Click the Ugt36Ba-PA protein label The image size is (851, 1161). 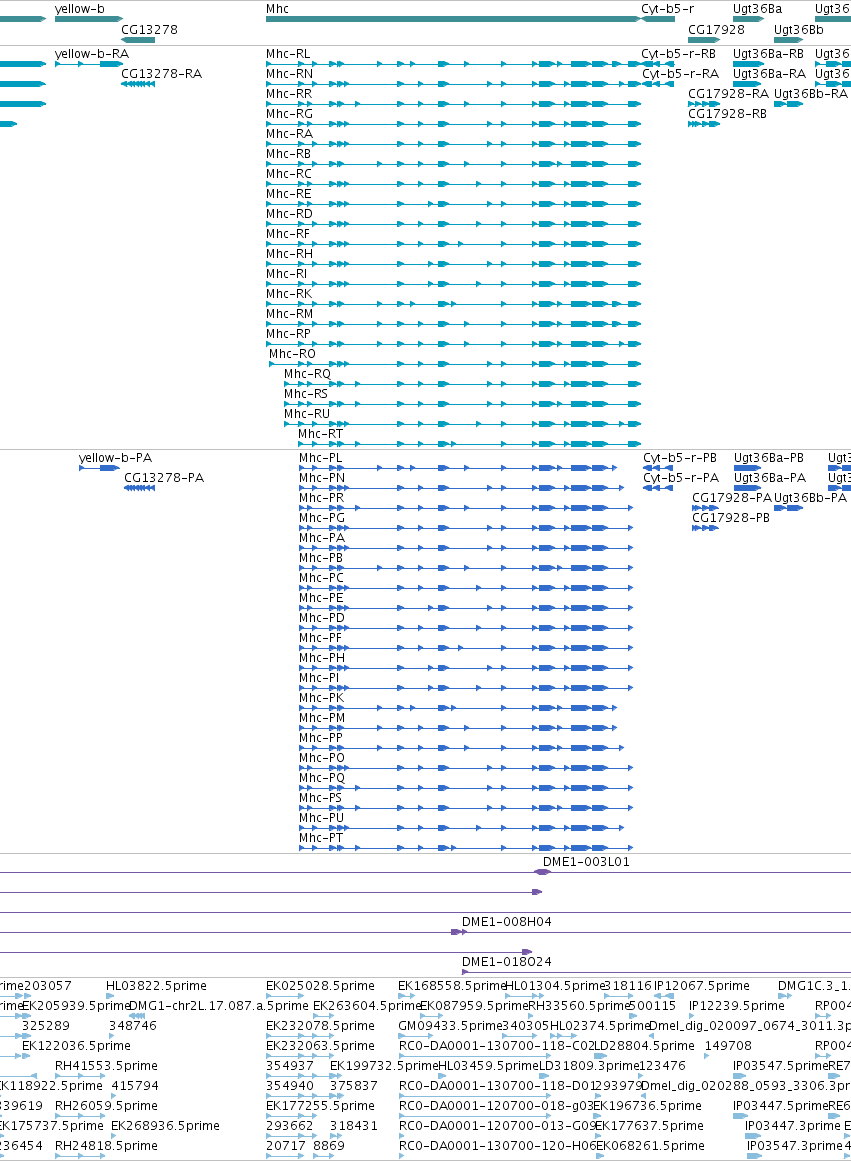770,478
